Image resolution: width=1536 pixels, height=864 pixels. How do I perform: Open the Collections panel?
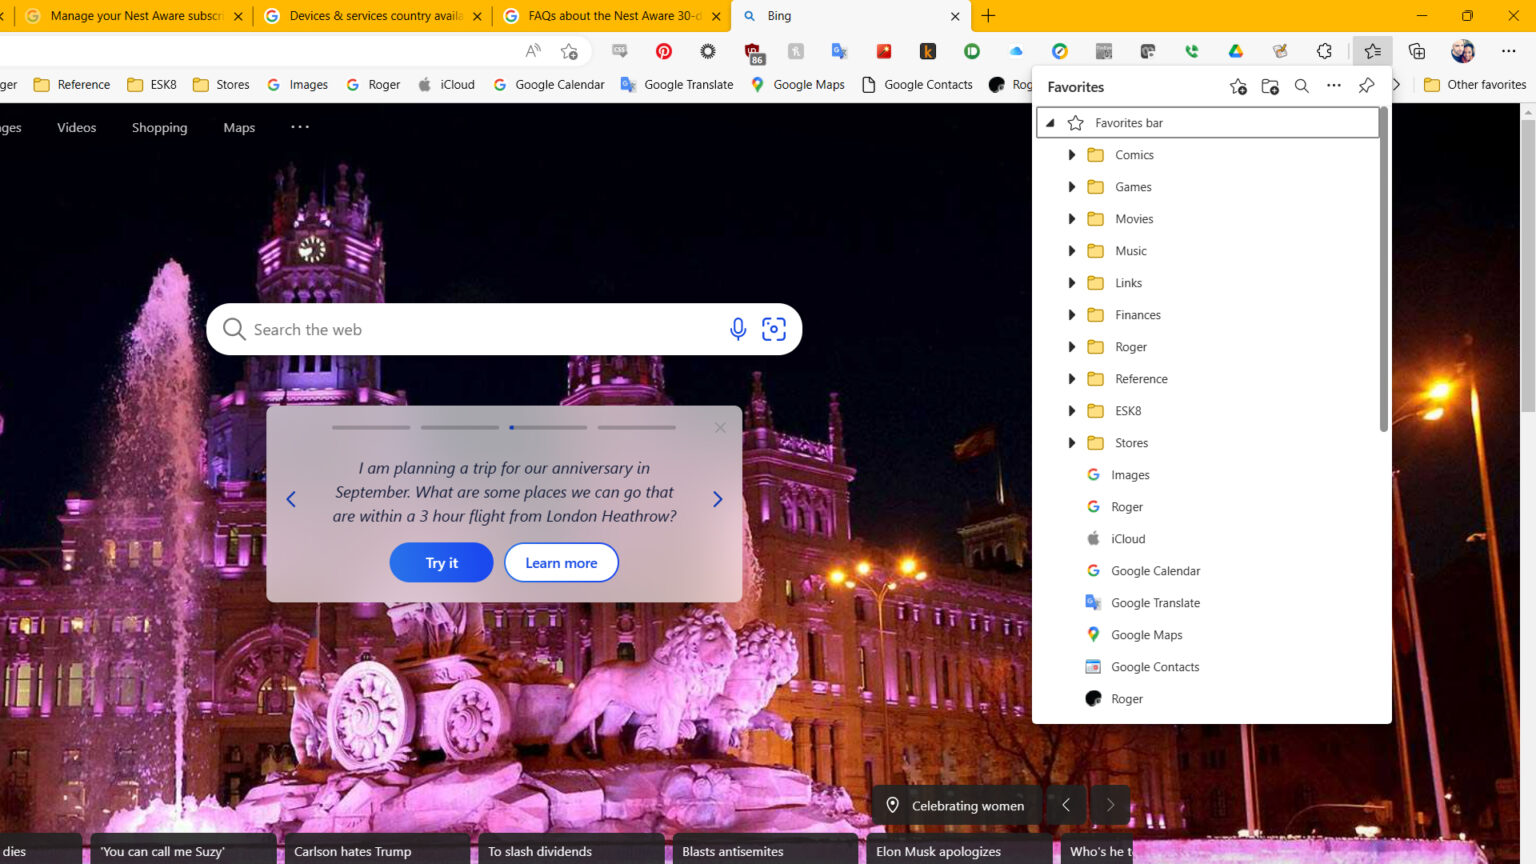(1416, 51)
